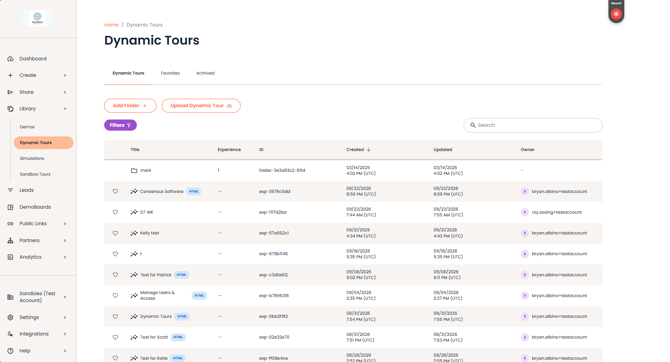Favorite the Kelly test tour
The width and height of the screenshot is (670, 362).
pyautogui.click(x=115, y=233)
